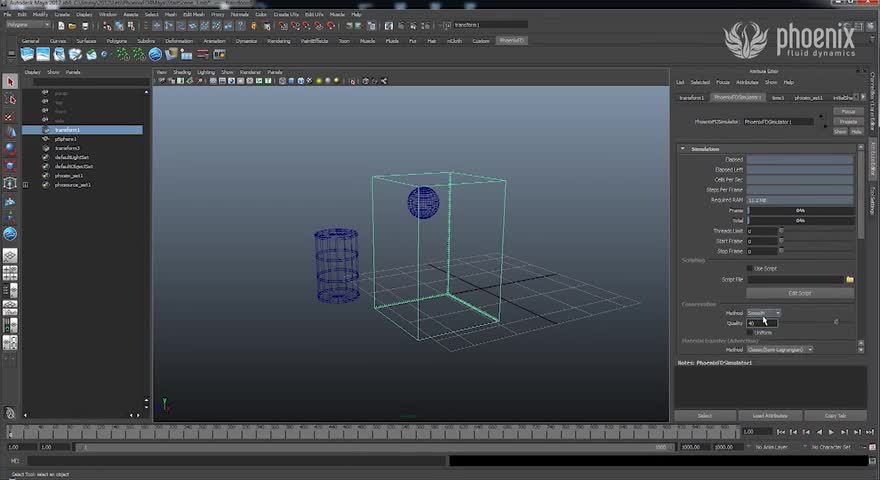Click the first PhoenixFD shelf icon
This screenshot has height=480, width=880.
28,53
